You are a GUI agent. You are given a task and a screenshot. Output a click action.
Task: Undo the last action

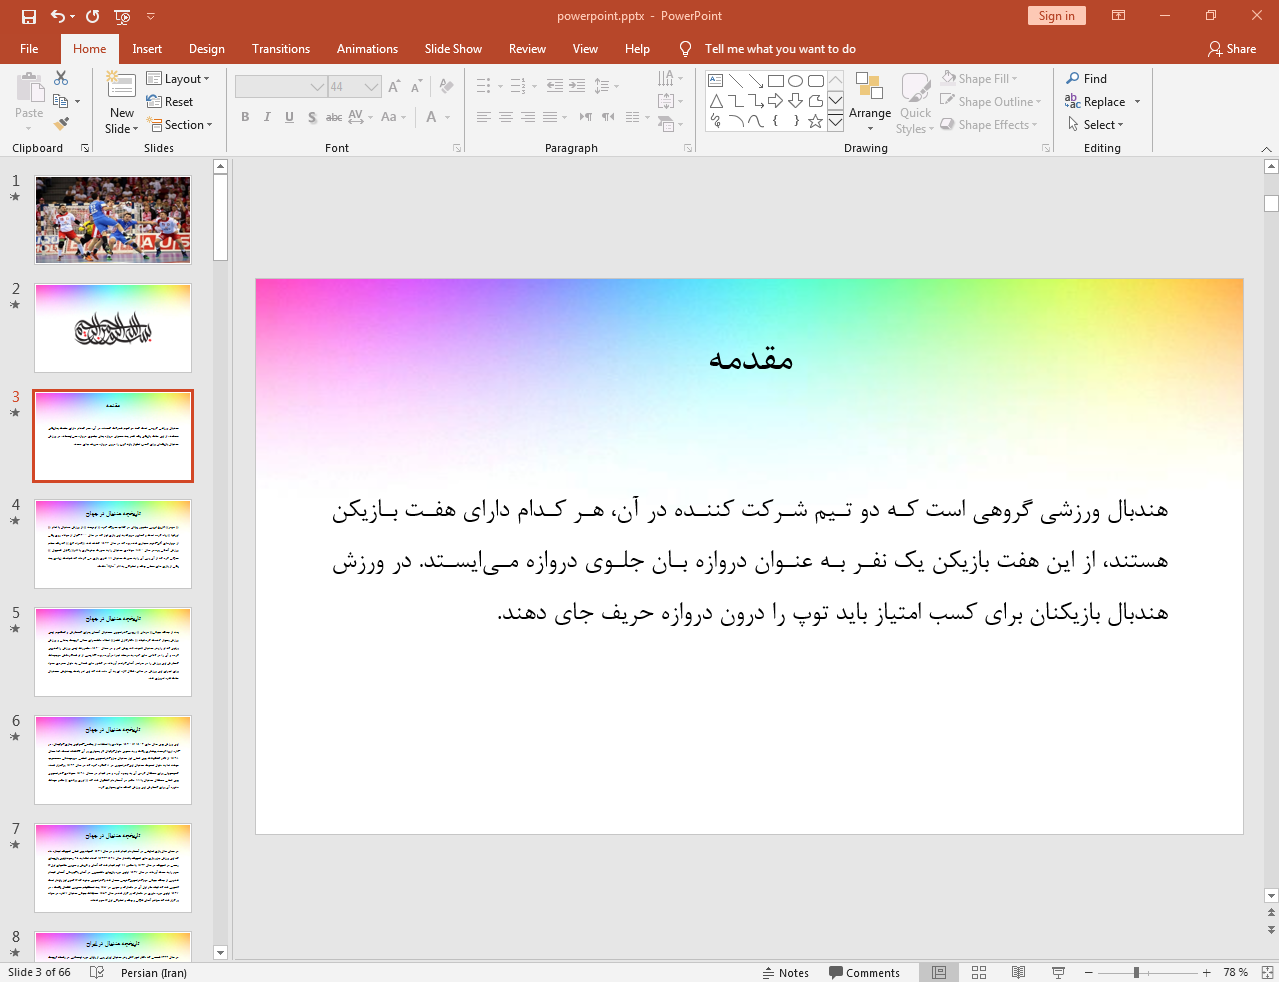tap(58, 16)
